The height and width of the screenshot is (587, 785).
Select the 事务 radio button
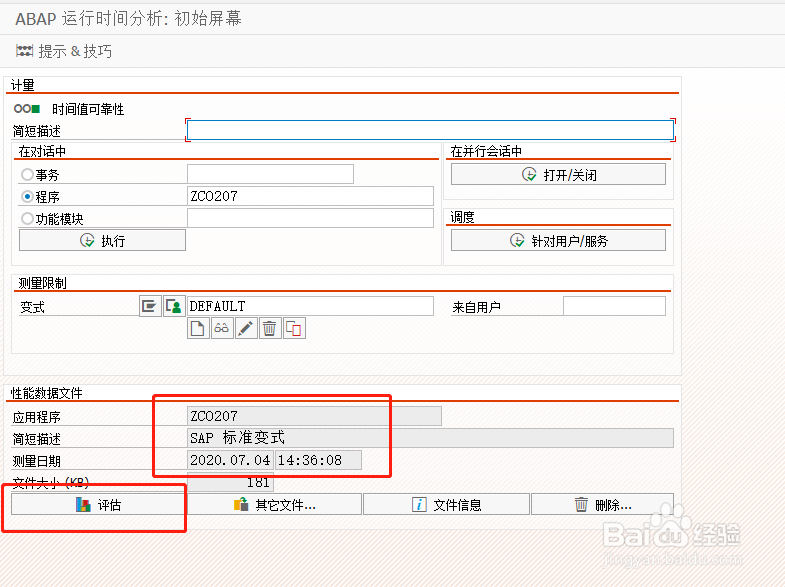pos(28,175)
